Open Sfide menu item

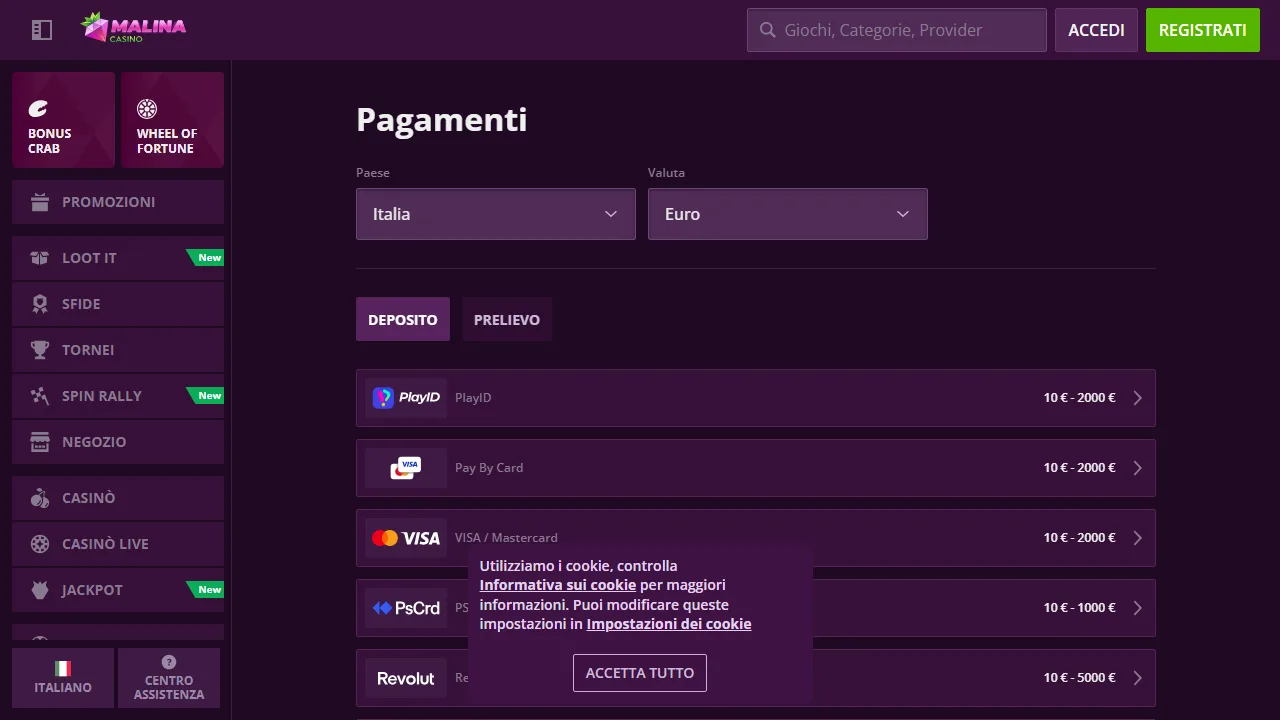point(118,304)
